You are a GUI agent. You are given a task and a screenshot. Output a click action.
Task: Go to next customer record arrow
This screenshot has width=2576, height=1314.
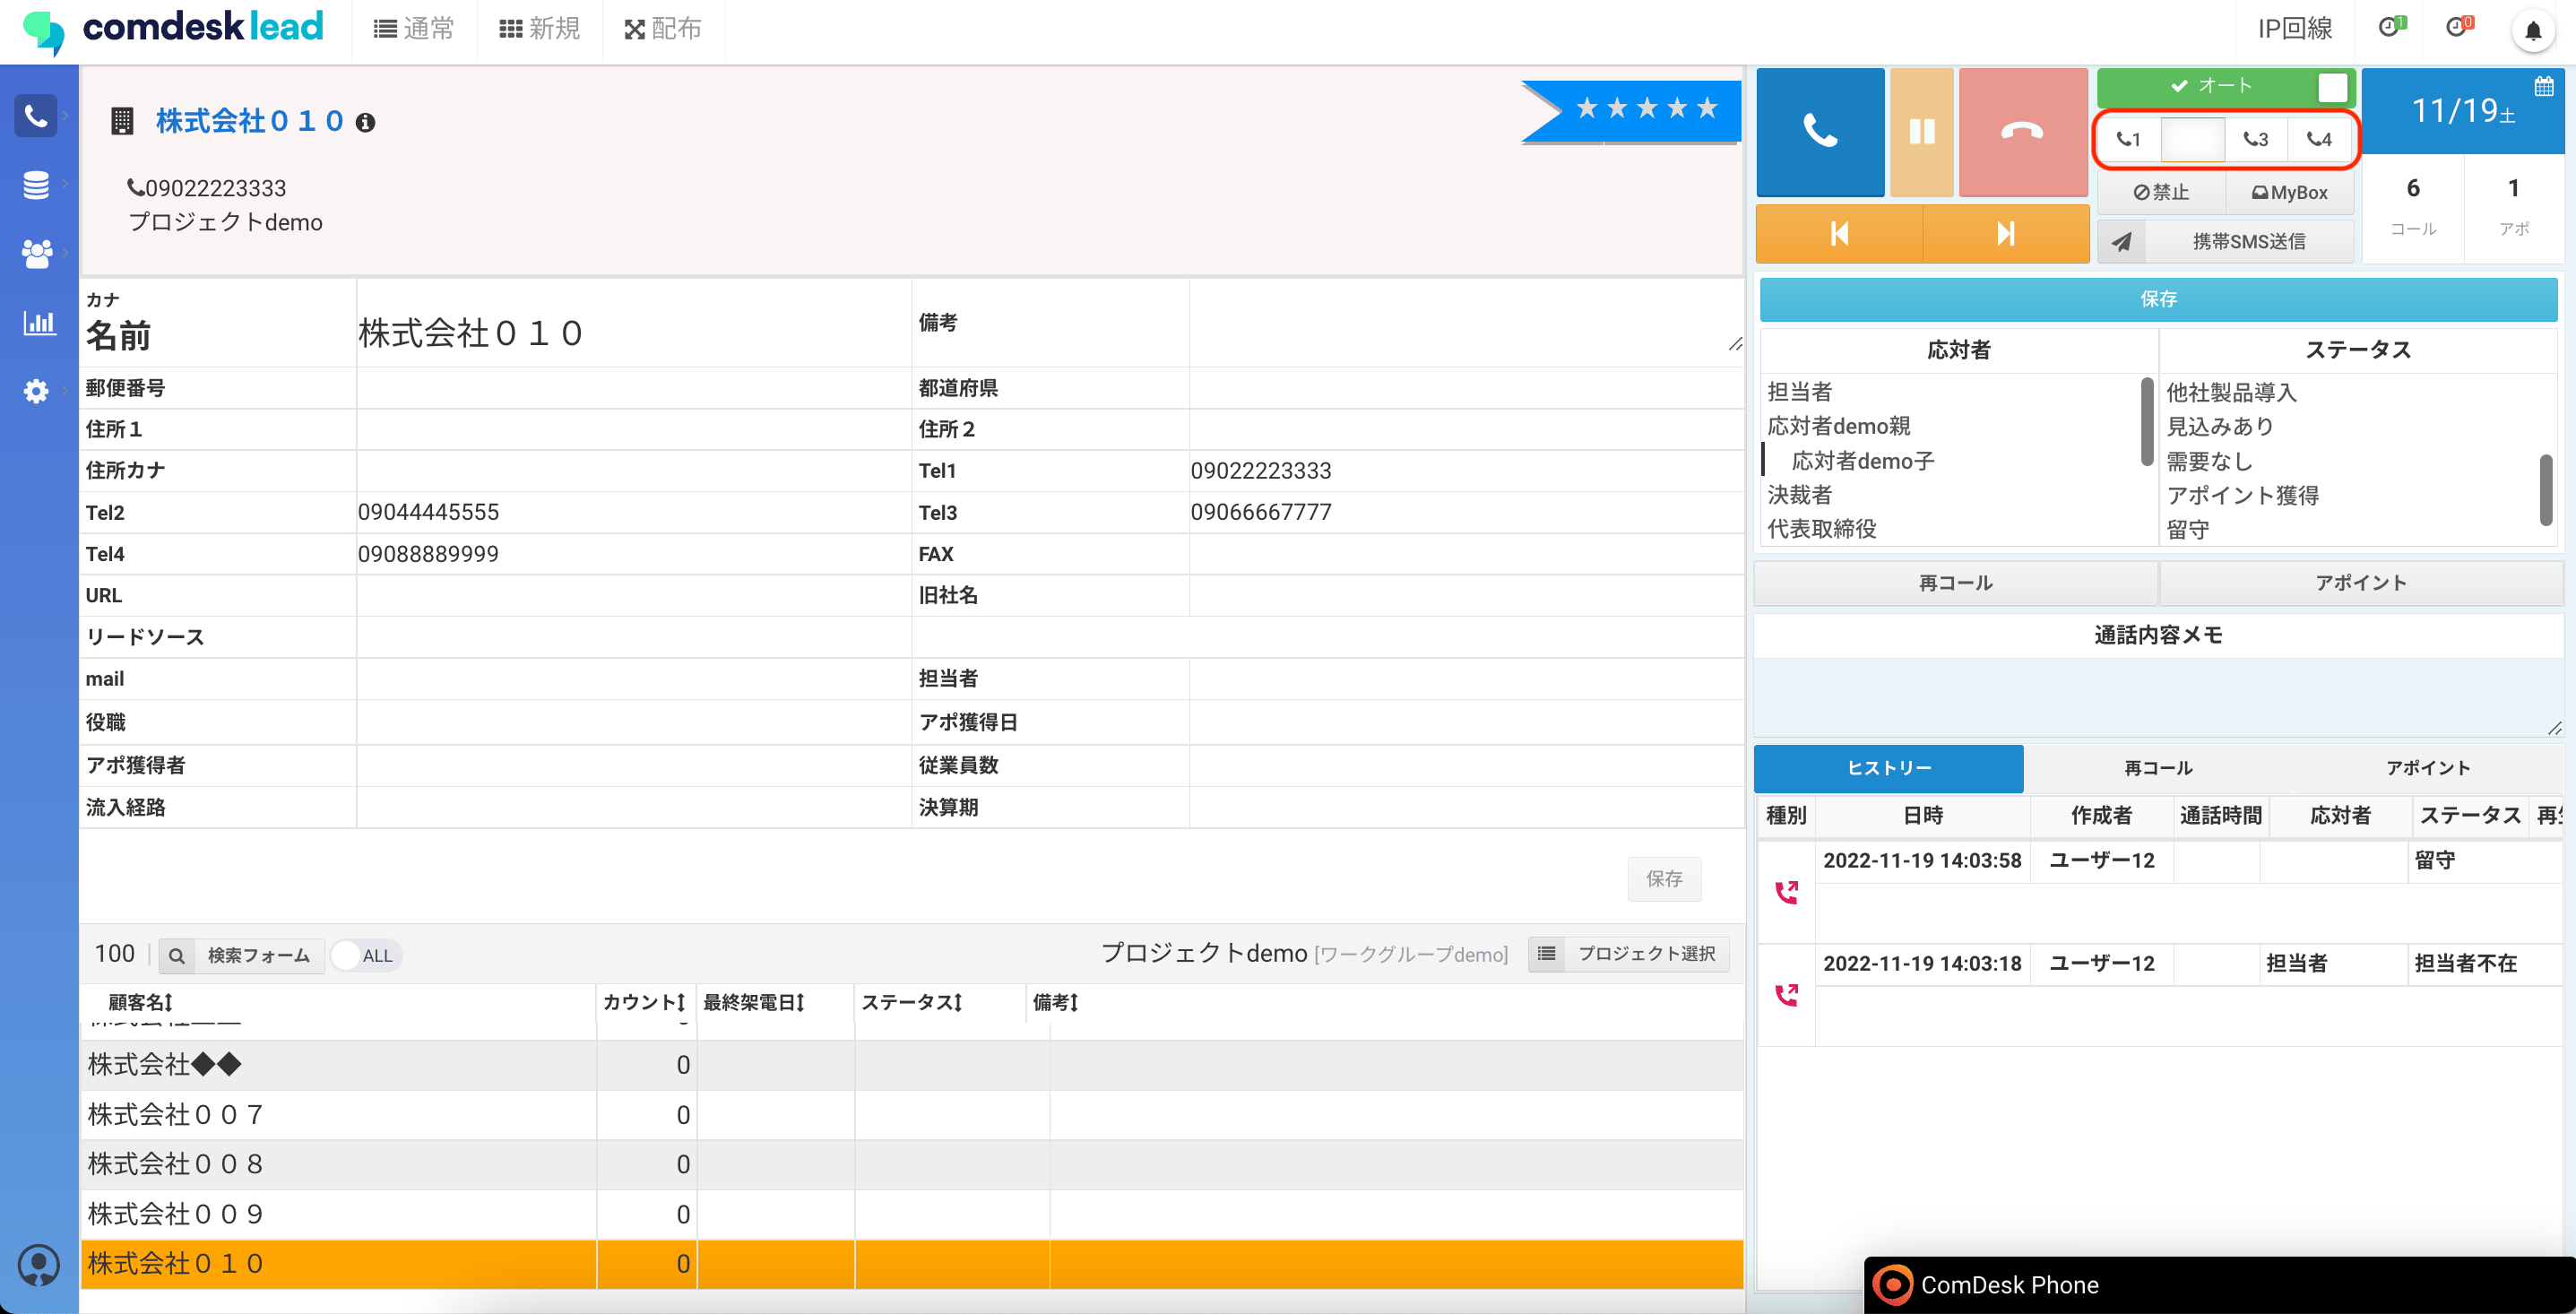tap(2005, 234)
